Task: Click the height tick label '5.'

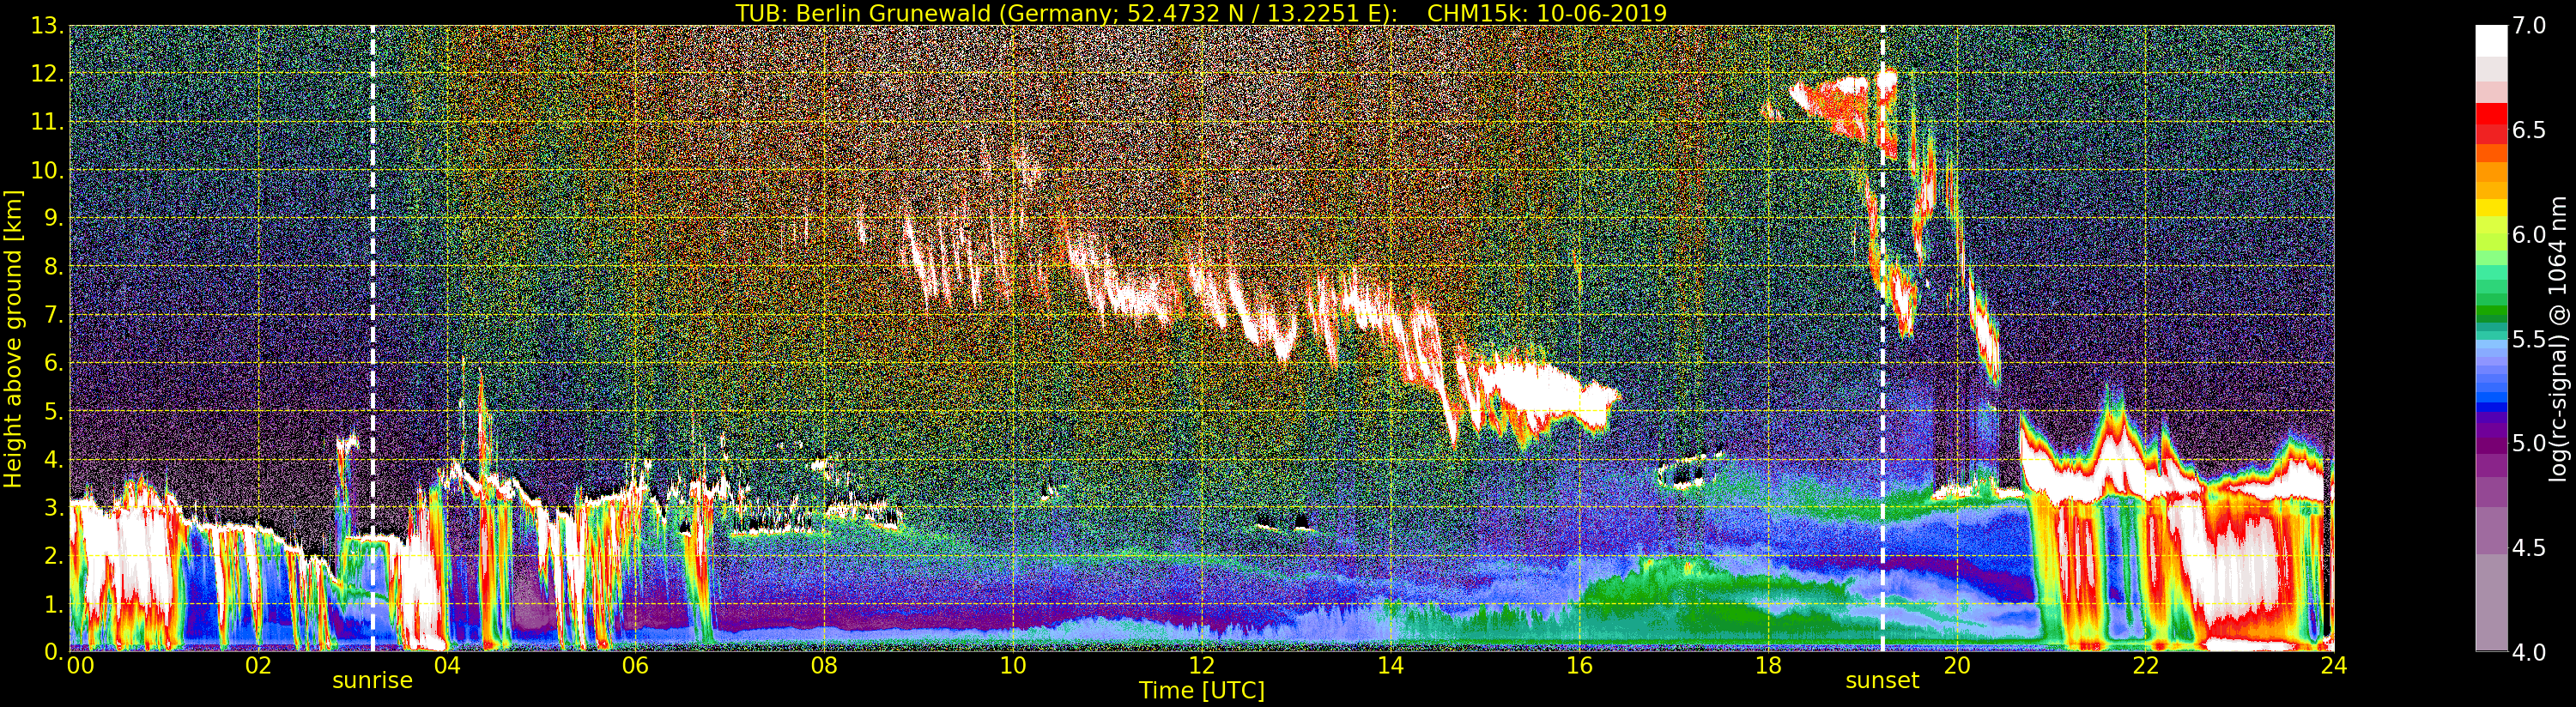Action: pyautogui.click(x=53, y=411)
